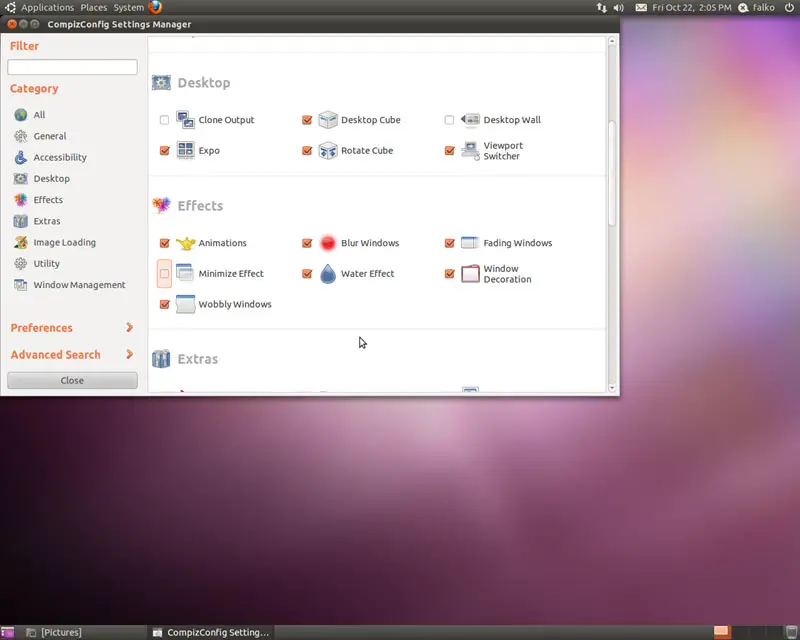Click the vertical scrollbar thumb
800x640 pixels.
tap(612, 173)
